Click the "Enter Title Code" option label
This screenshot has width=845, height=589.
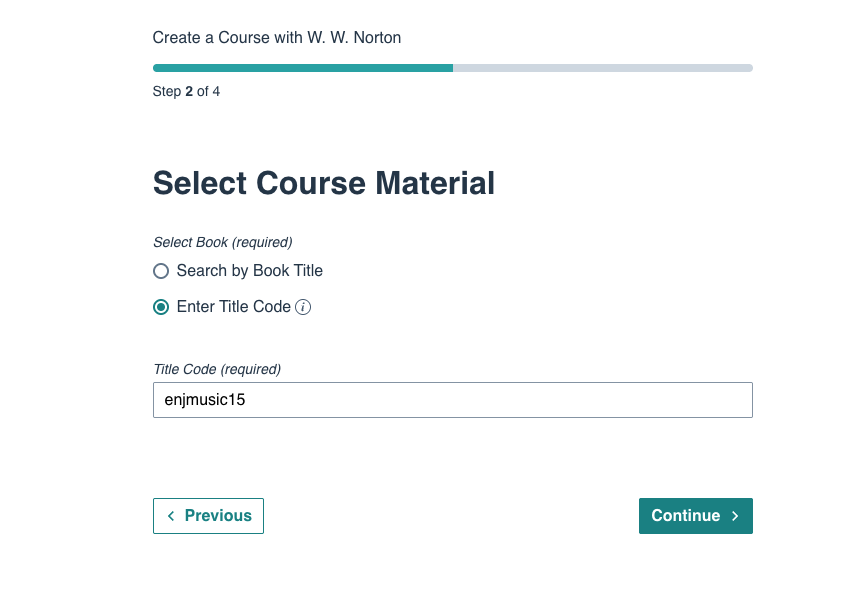tap(233, 307)
